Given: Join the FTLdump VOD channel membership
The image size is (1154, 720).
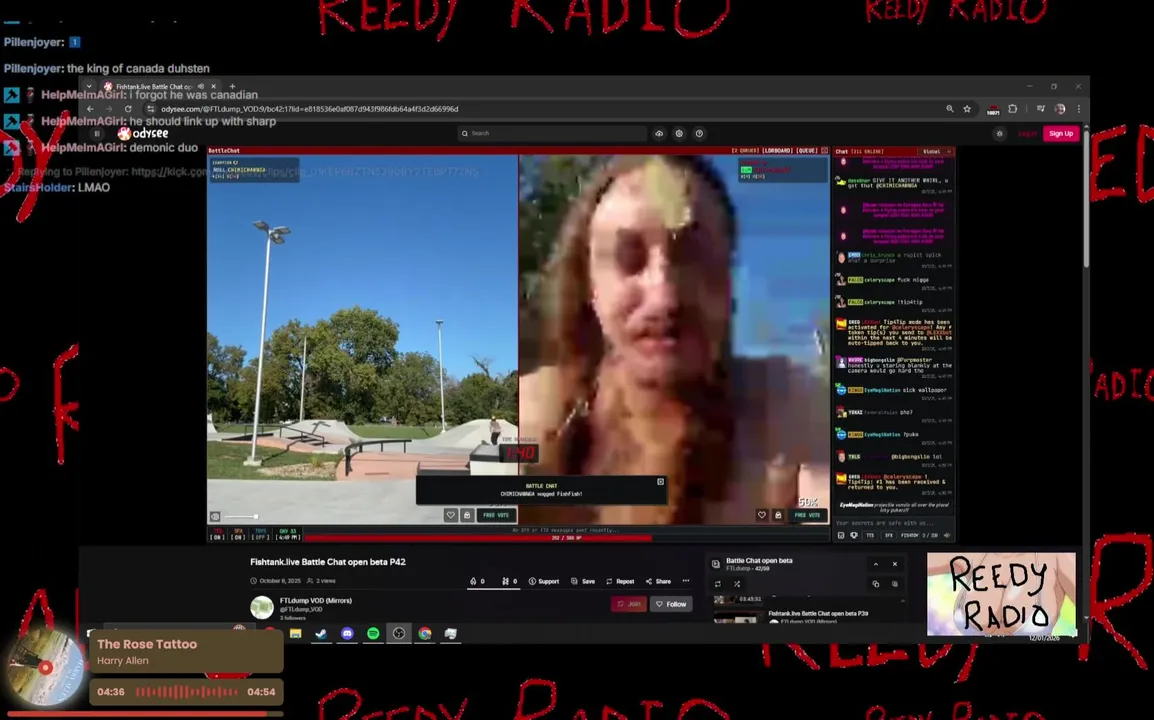Looking at the screenshot, I should click(x=629, y=604).
